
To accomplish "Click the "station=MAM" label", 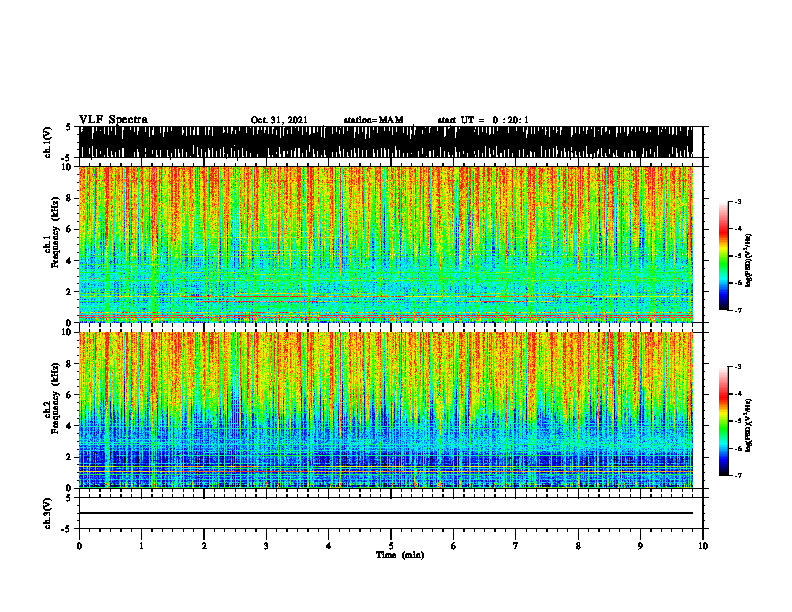I will (373, 120).
